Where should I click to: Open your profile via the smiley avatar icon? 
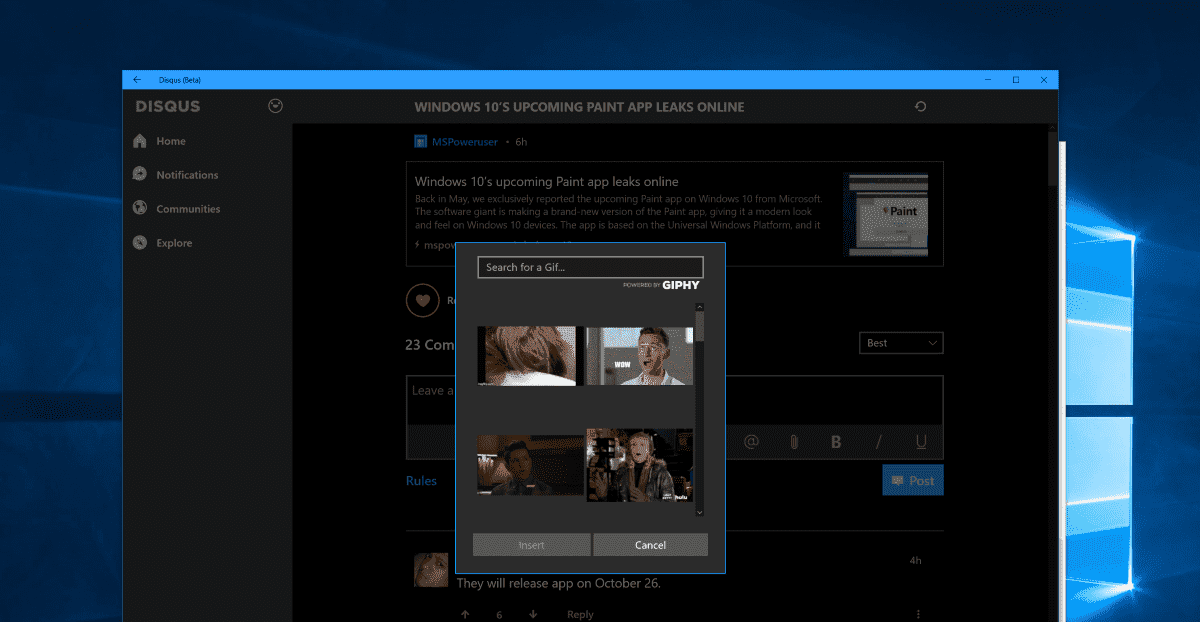(x=274, y=105)
